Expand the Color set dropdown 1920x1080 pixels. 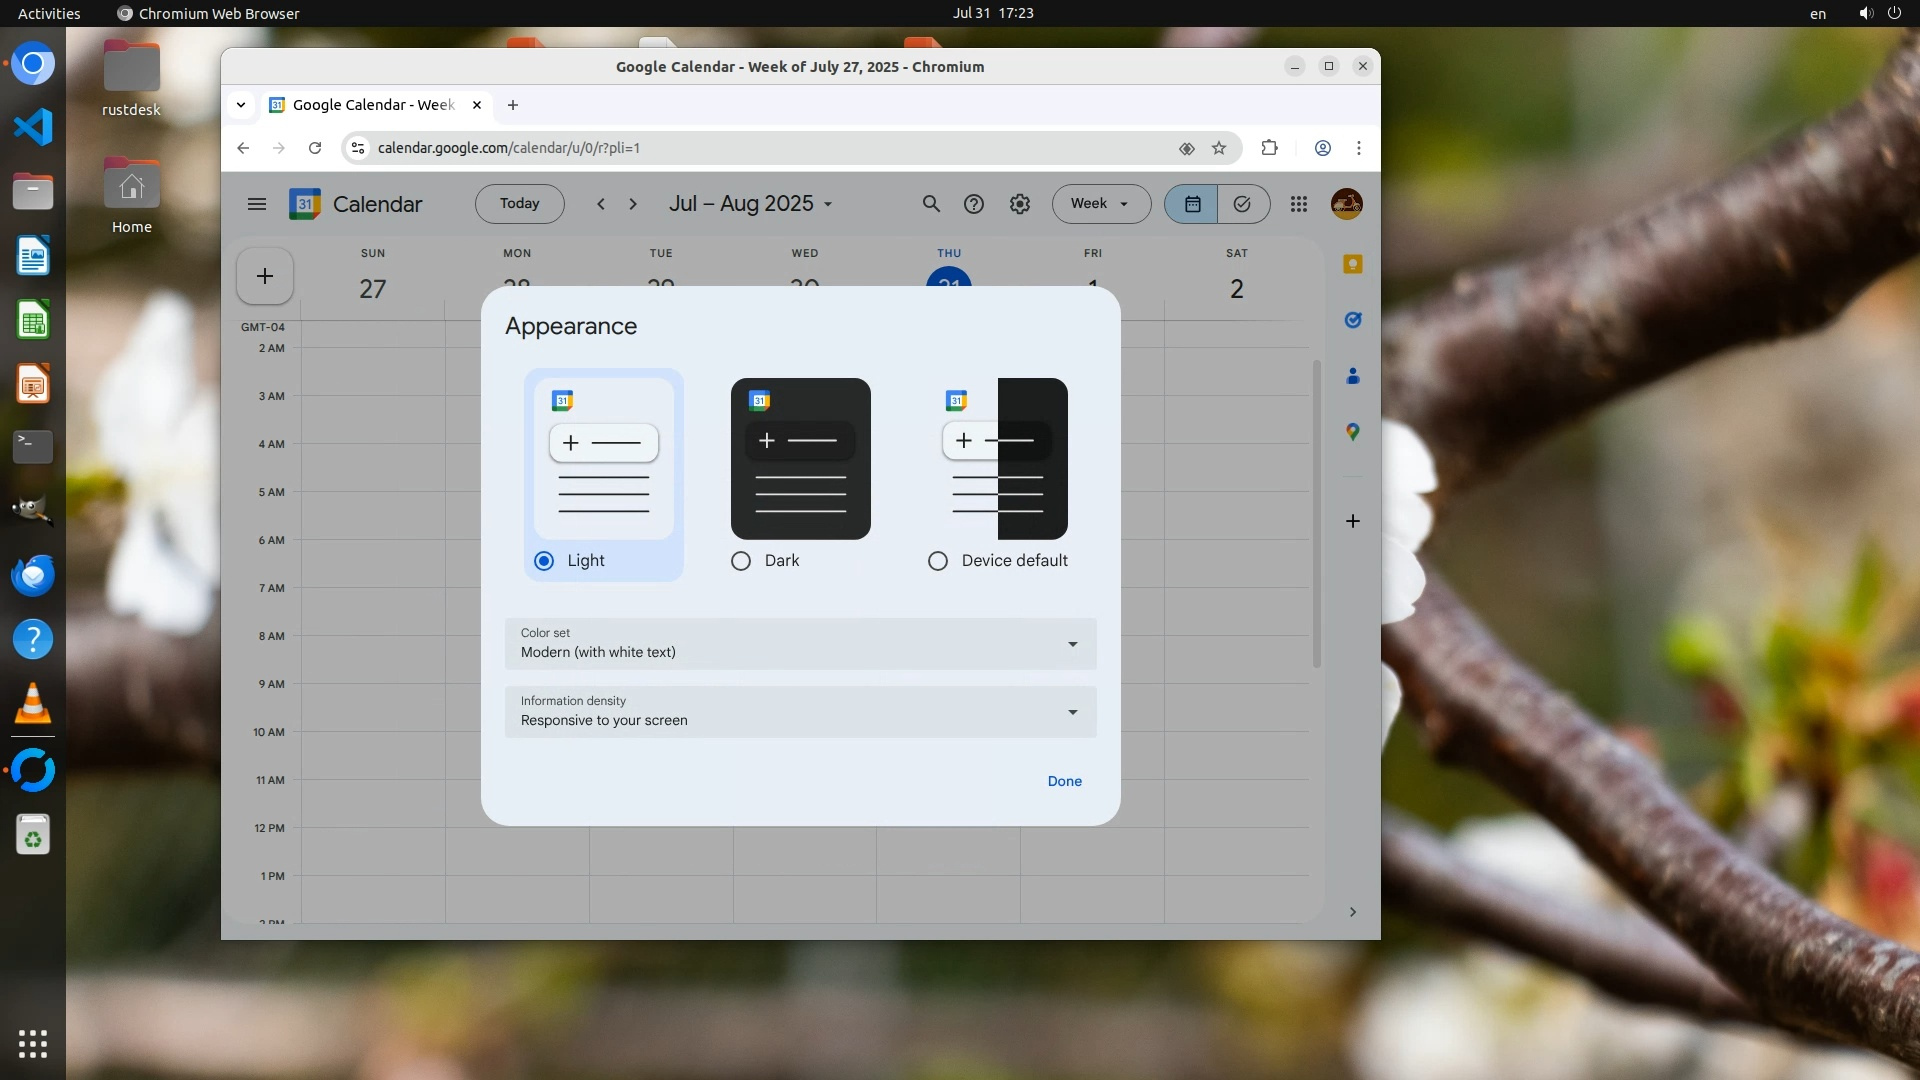(x=800, y=643)
